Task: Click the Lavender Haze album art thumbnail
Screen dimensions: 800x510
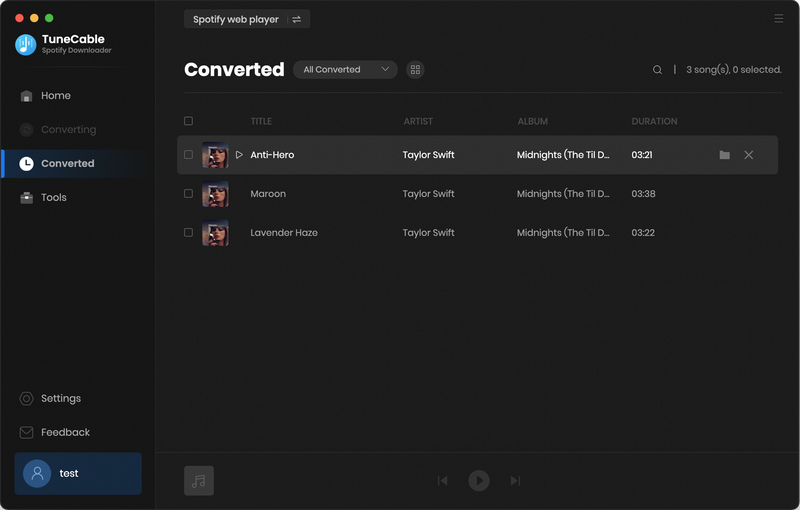Action: pos(215,233)
